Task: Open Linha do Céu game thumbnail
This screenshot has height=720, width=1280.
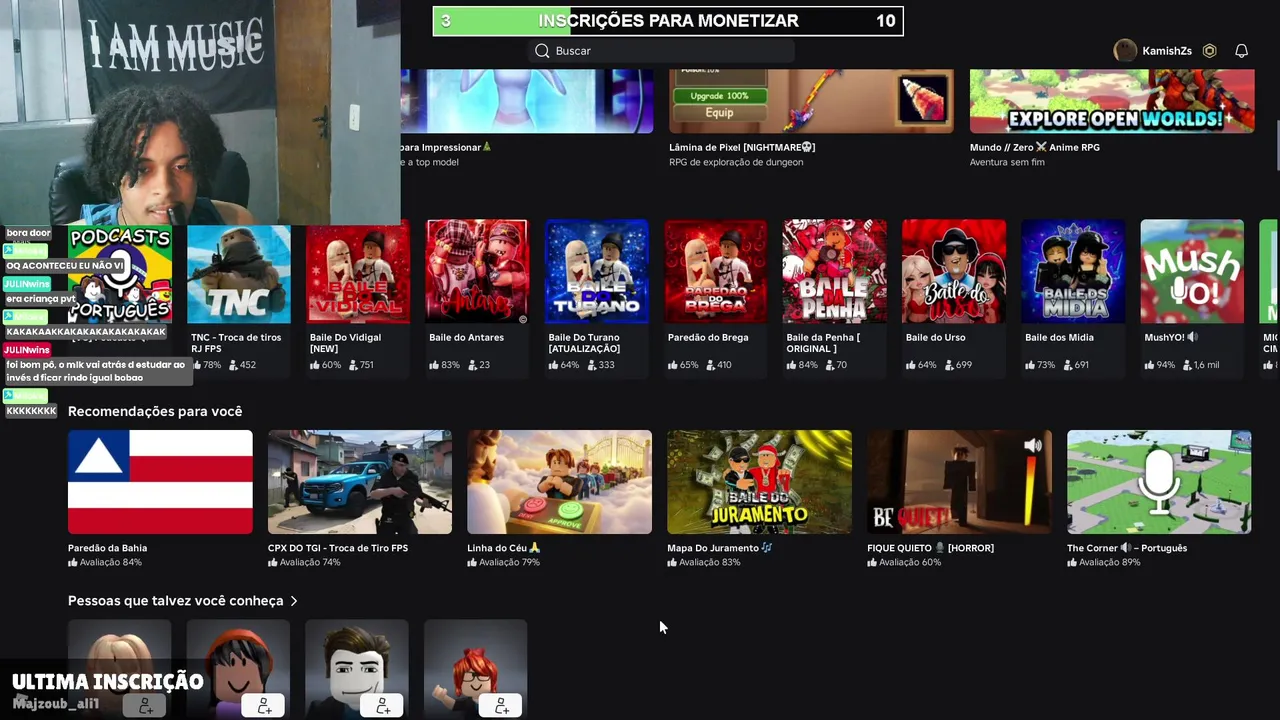Action: (559, 482)
